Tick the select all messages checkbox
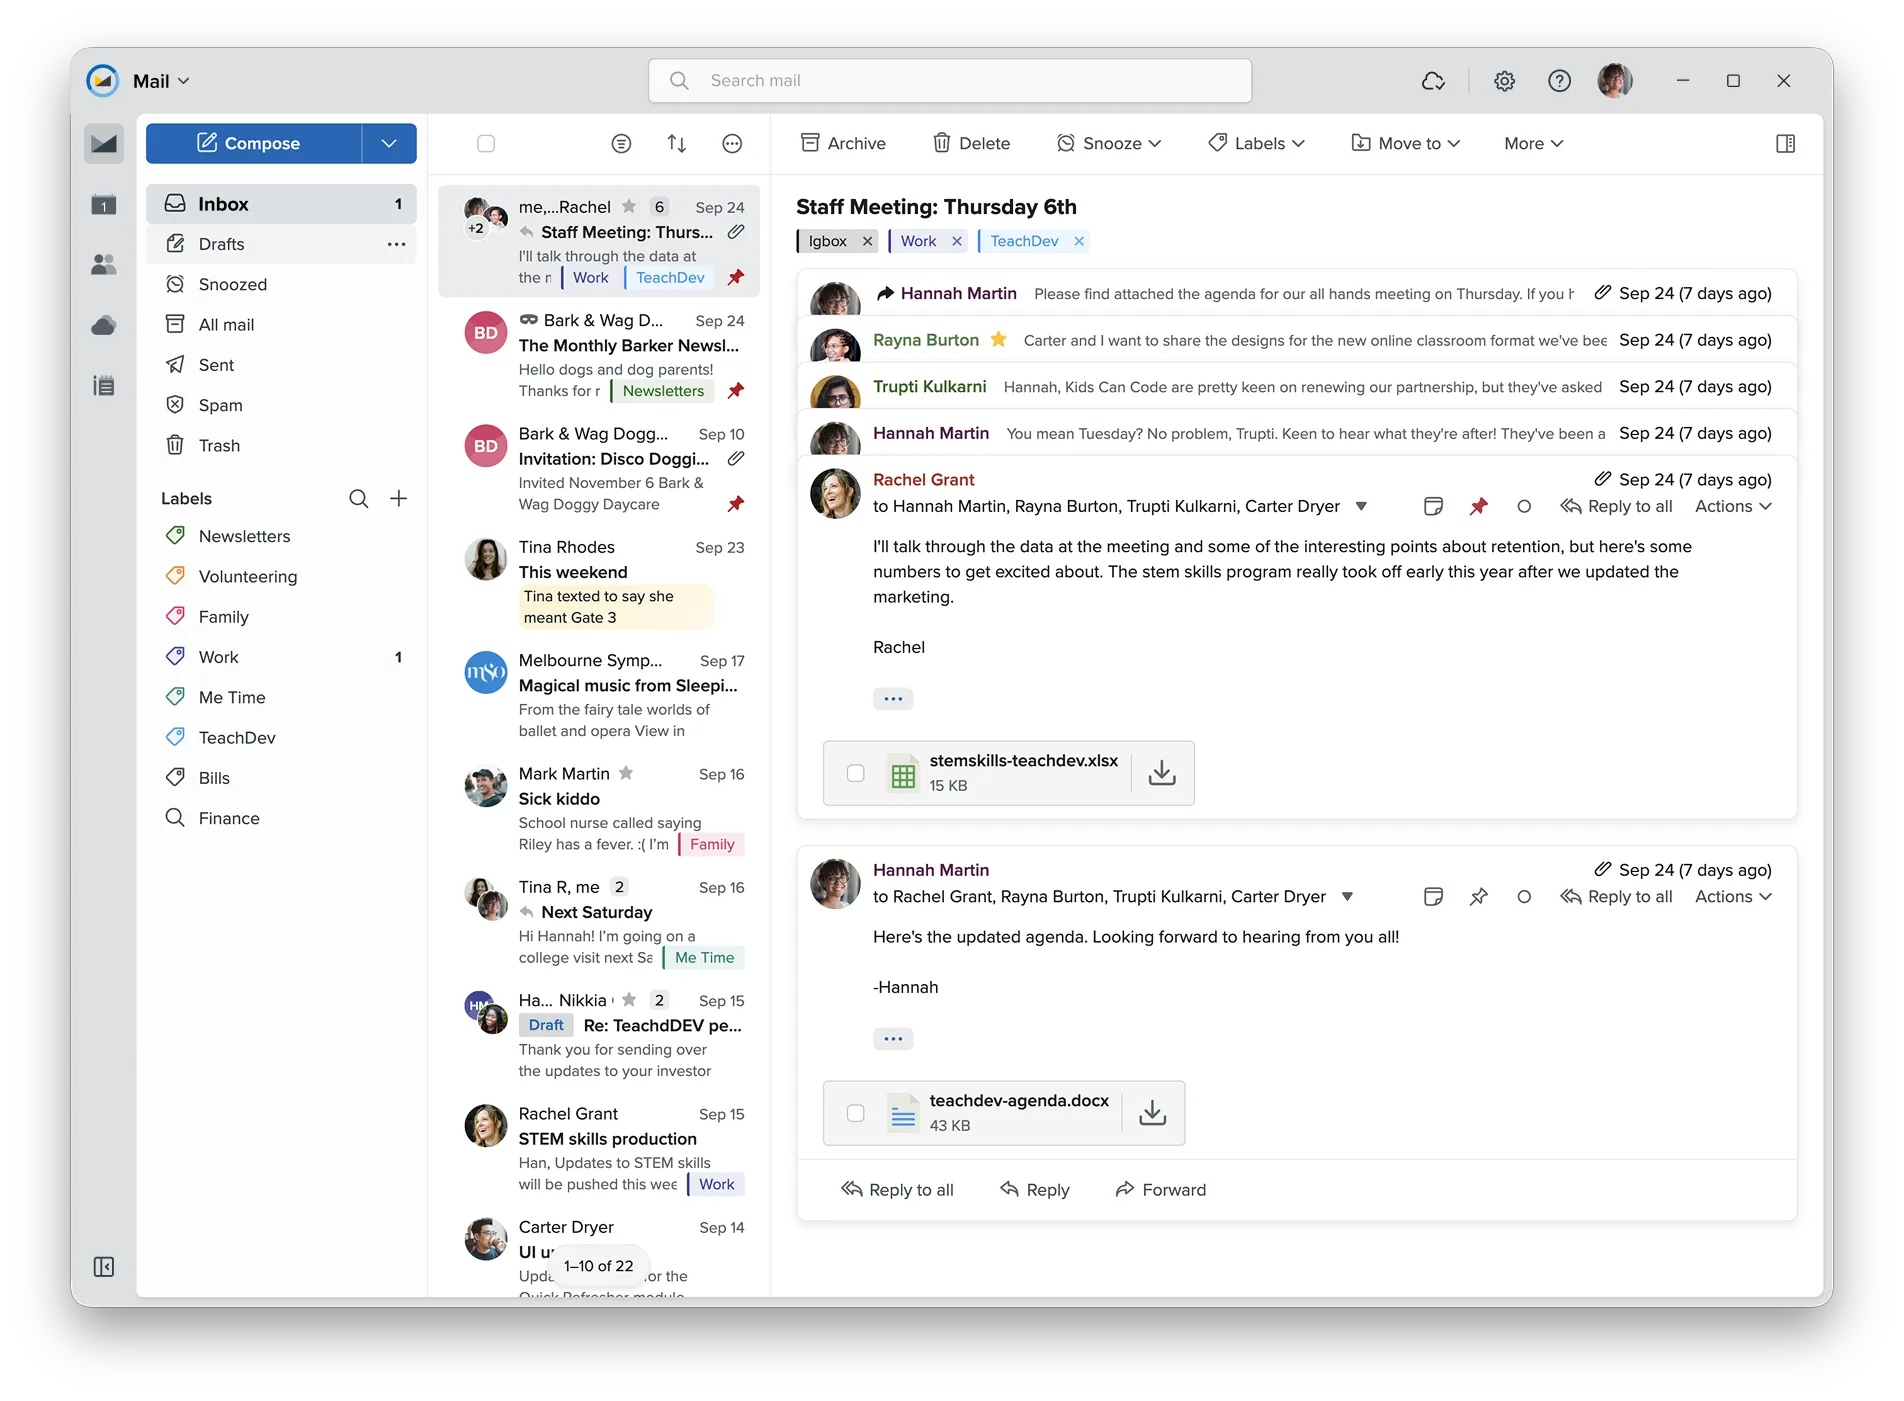Viewport: 1904px width, 1401px height. (x=486, y=144)
